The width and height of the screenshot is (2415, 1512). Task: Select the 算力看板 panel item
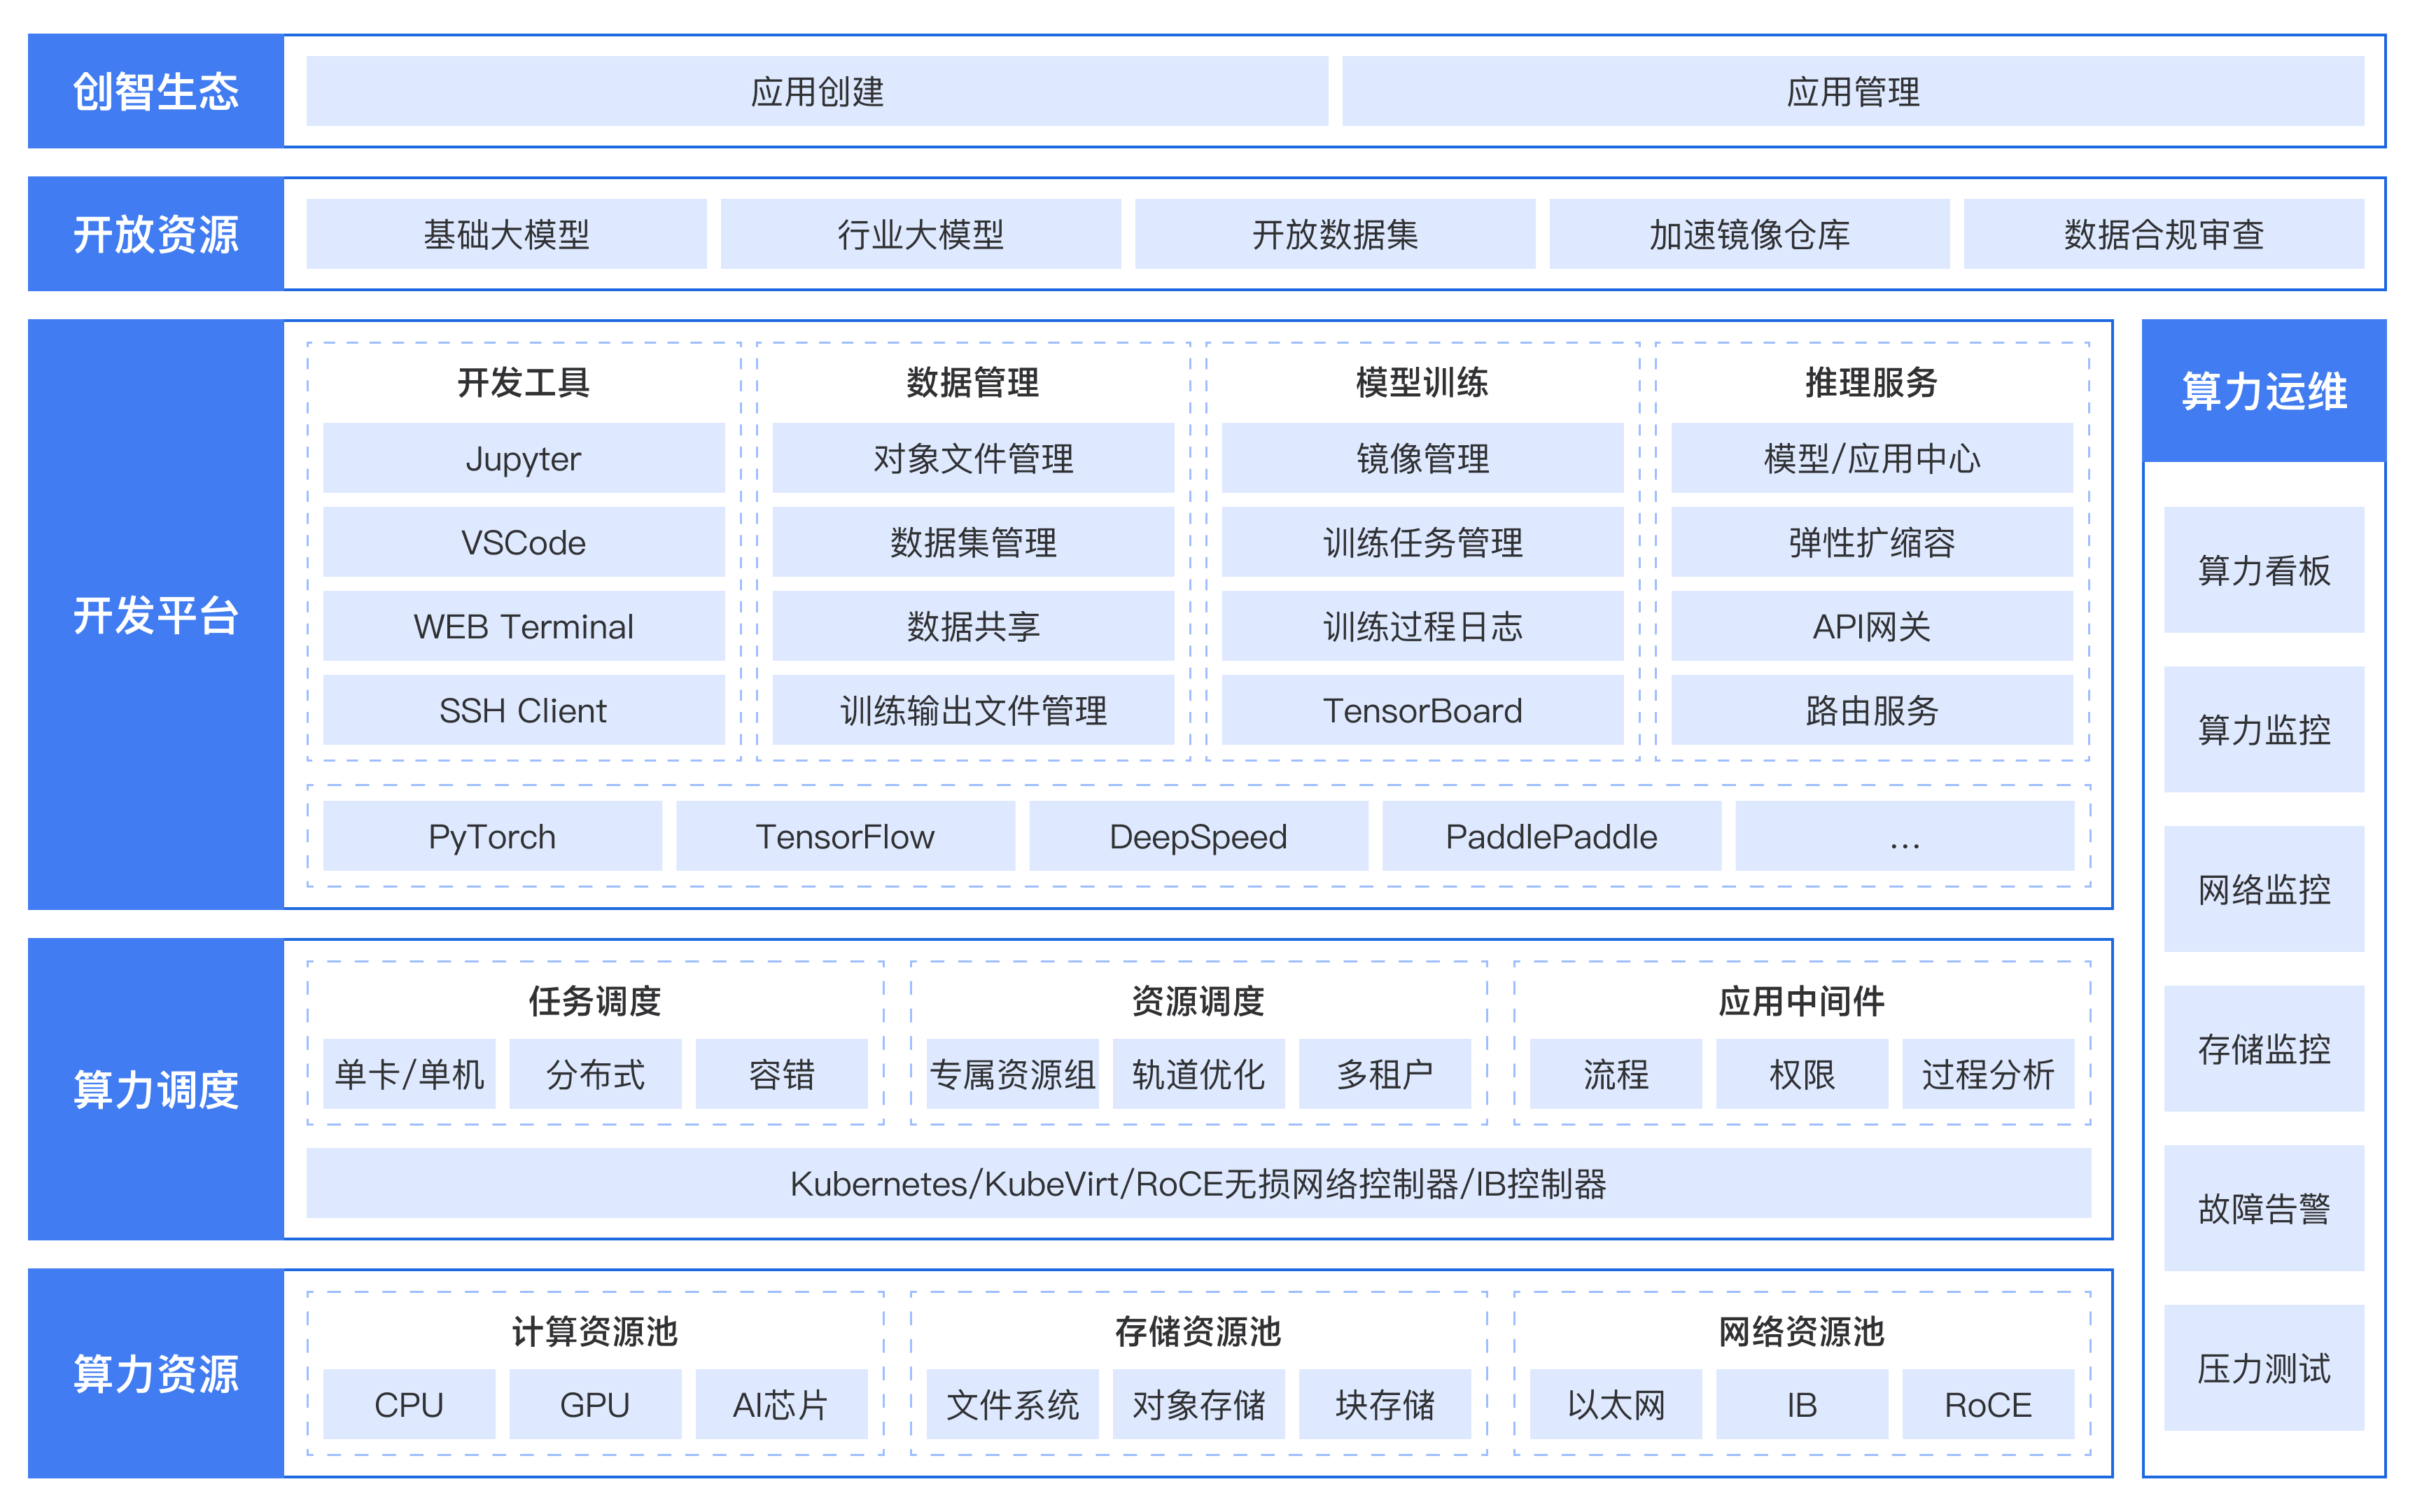(2263, 570)
